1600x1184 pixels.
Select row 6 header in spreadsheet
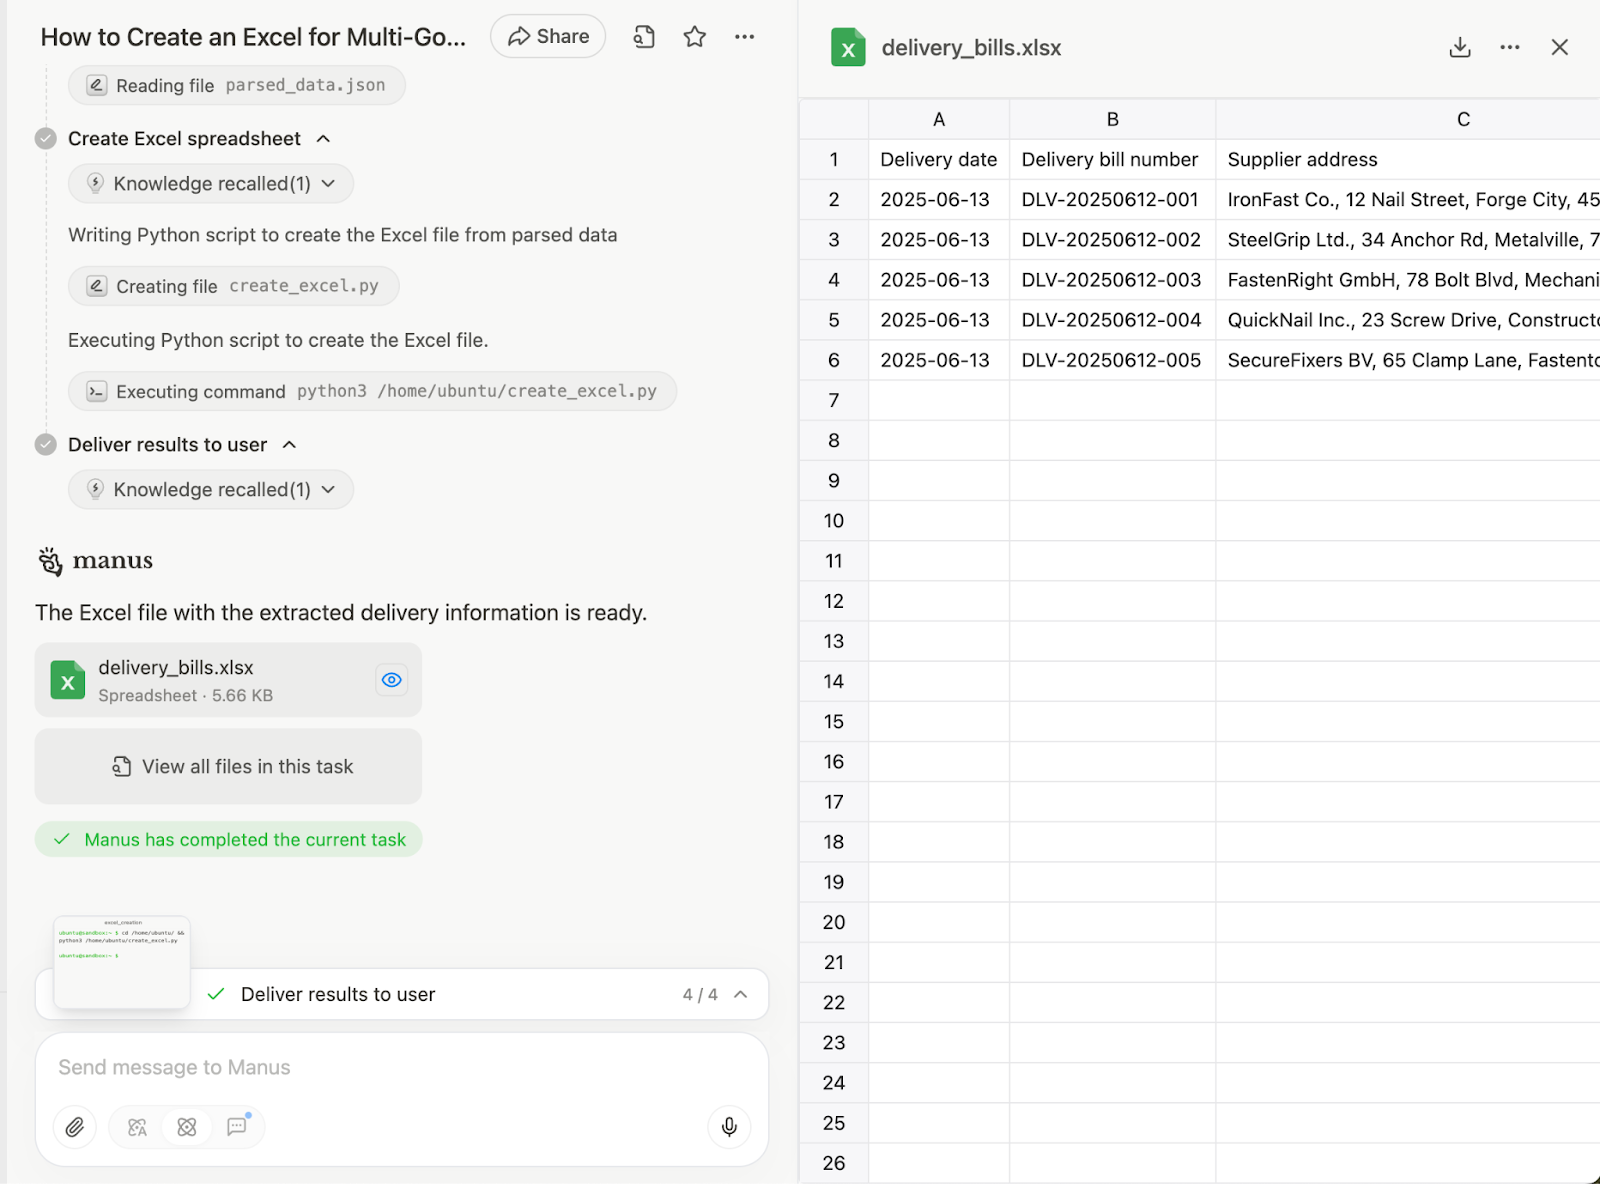pos(834,360)
